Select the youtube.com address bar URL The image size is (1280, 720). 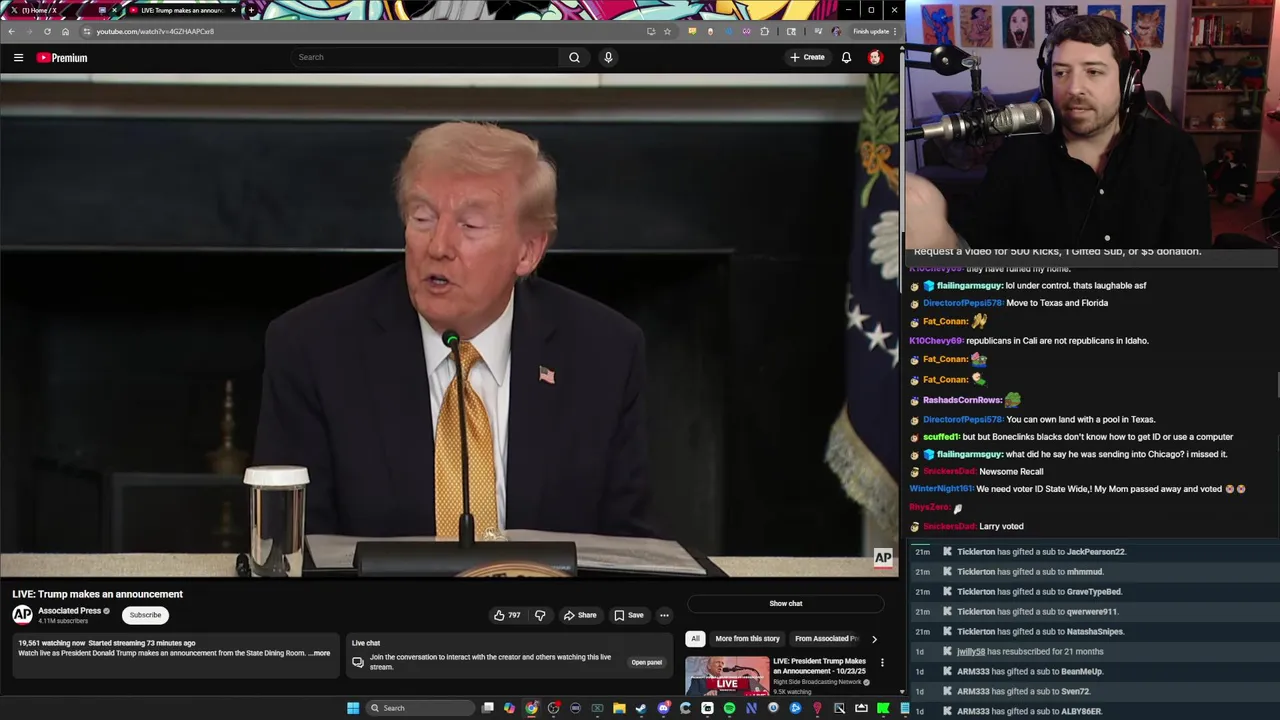click(x=155, y=31)
